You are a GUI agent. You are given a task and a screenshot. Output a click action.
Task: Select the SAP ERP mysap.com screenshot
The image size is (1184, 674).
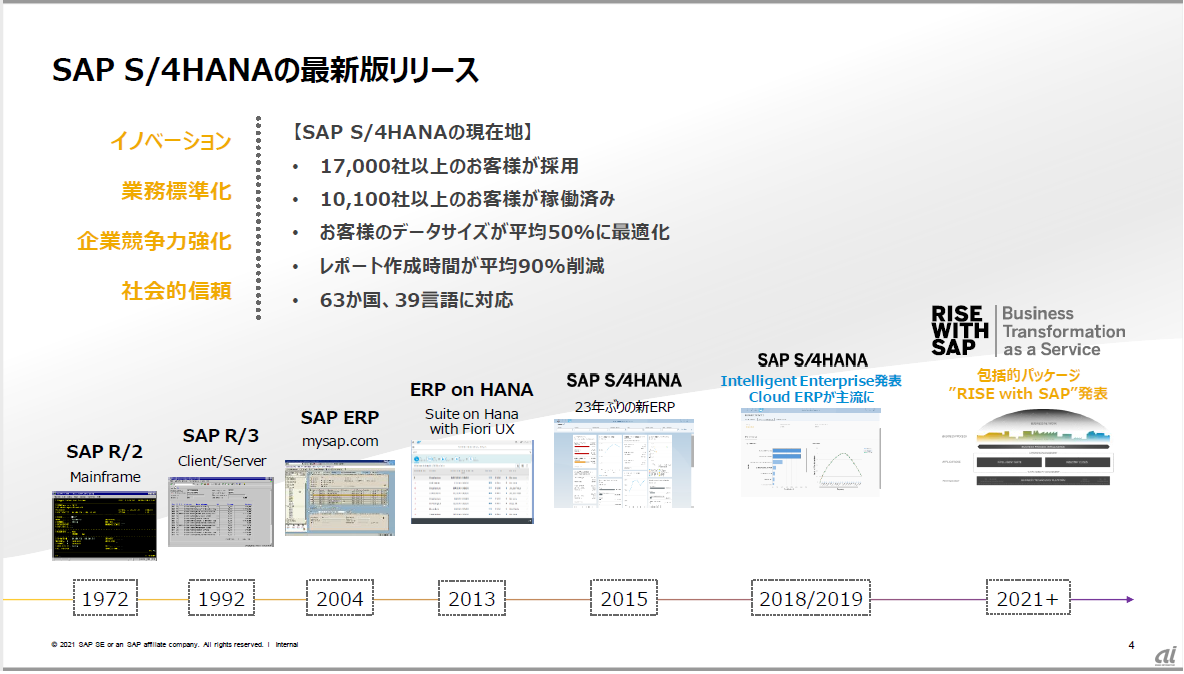(340, 497)
